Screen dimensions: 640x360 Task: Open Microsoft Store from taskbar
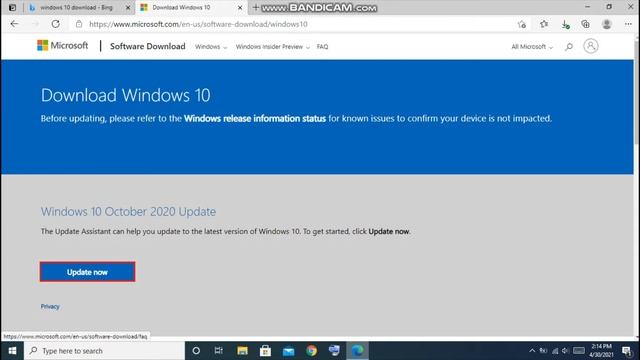[x=265, y=351]
